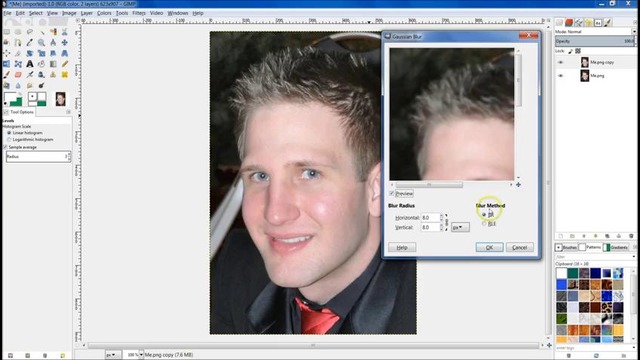Open the Filters menu

click(x=139, y=13)
